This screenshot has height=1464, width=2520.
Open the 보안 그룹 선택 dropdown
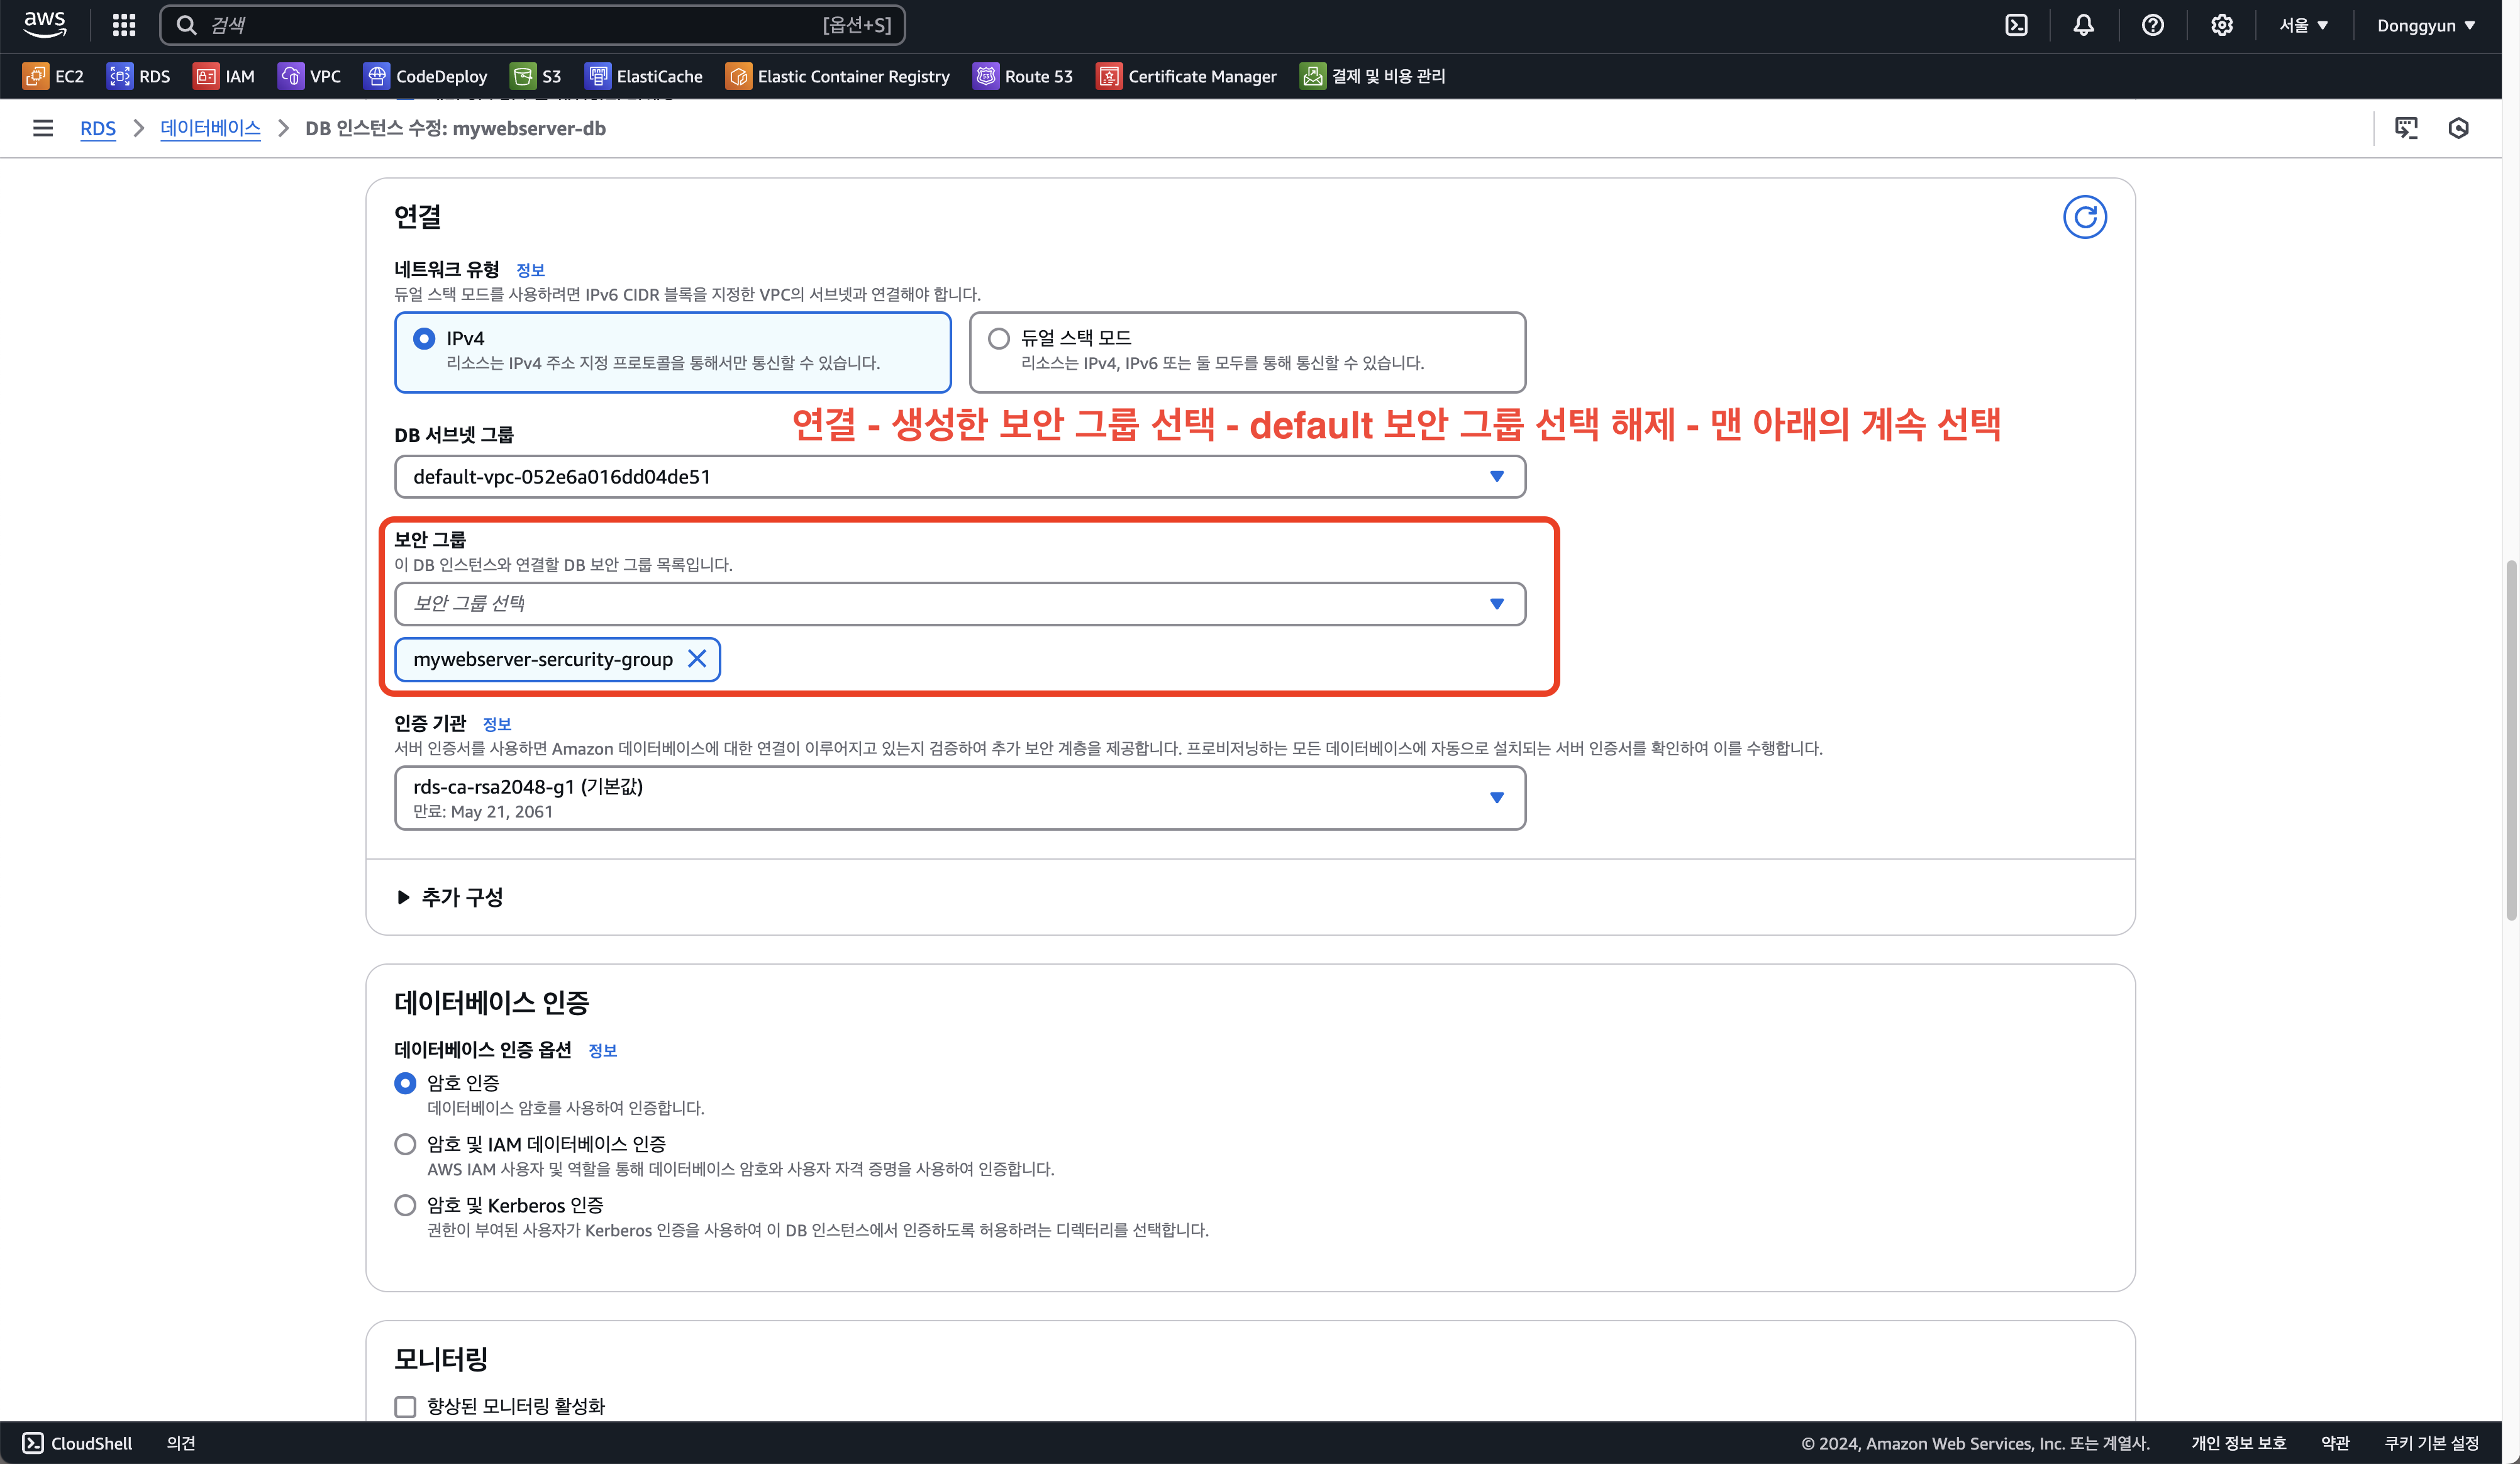click(960, 604)
